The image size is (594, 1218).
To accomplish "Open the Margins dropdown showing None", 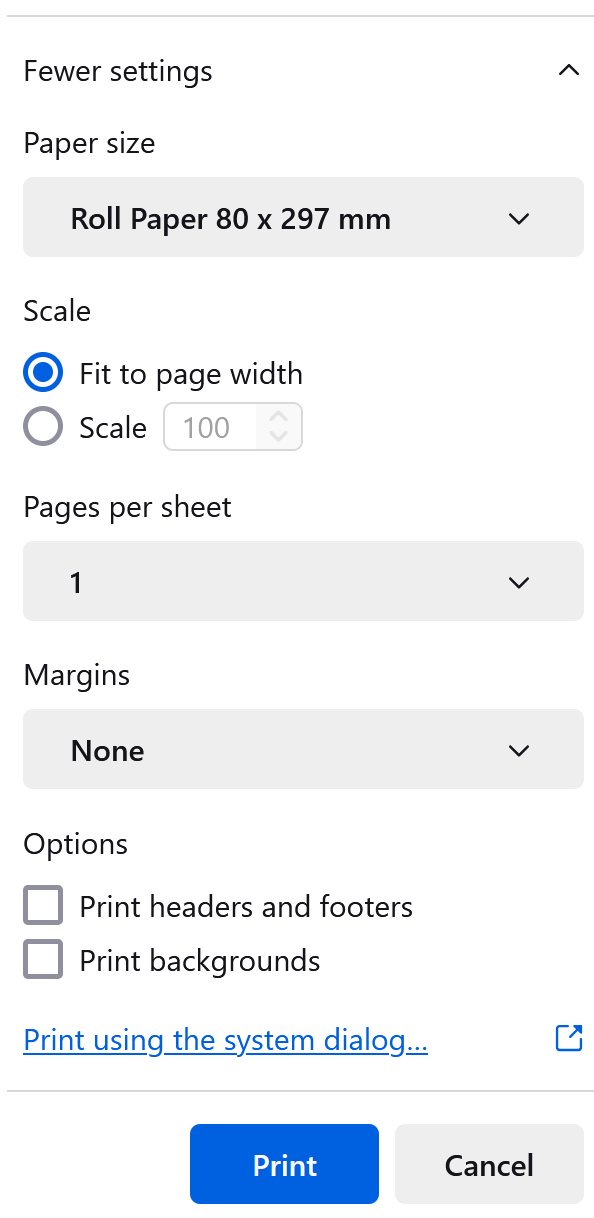I will point(303,749).
